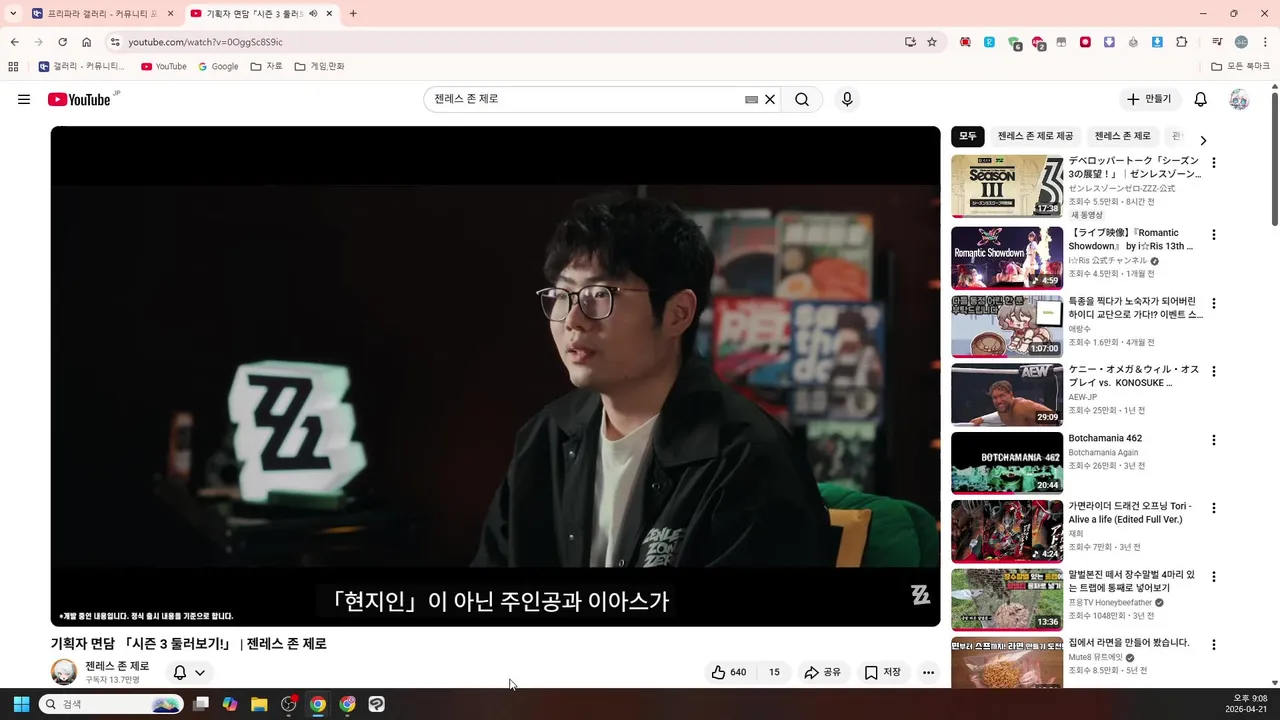This screenshot has width=1280, height=720.
Task: Open 가면라이더 드래건 오프닝 video title
Action: coord(1130,513)
